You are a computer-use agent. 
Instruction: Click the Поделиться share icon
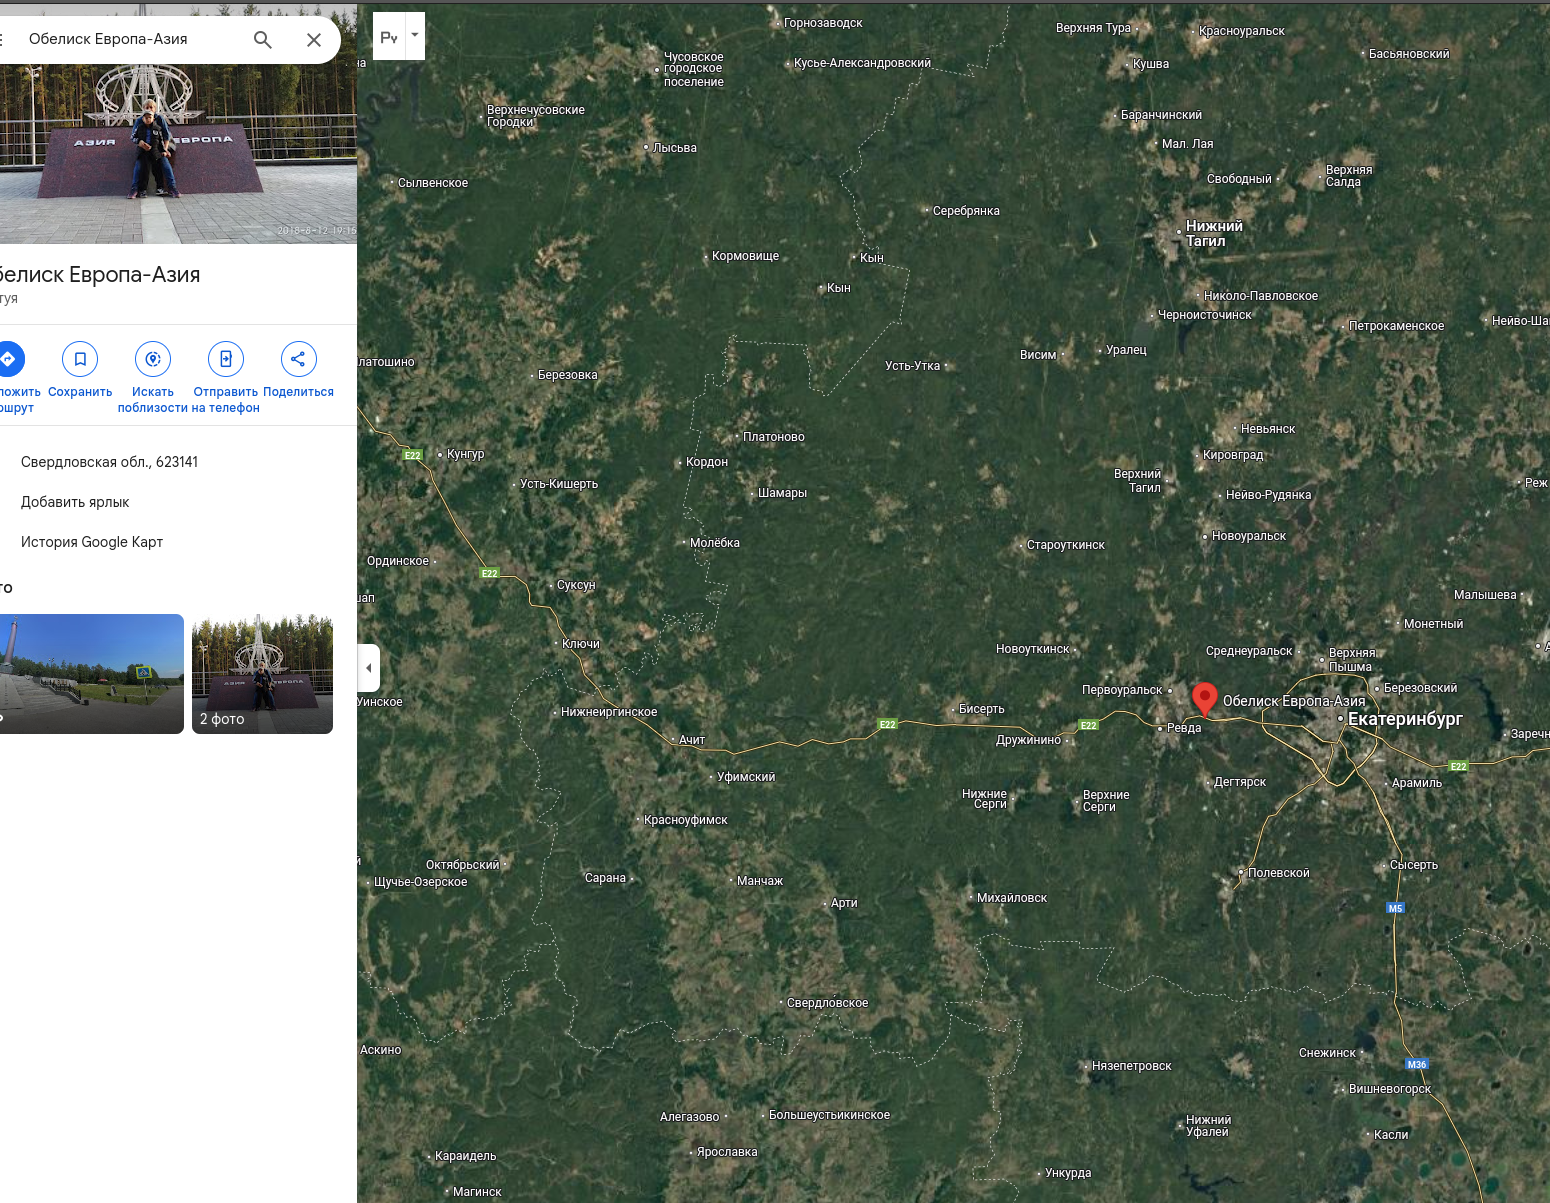298,359
